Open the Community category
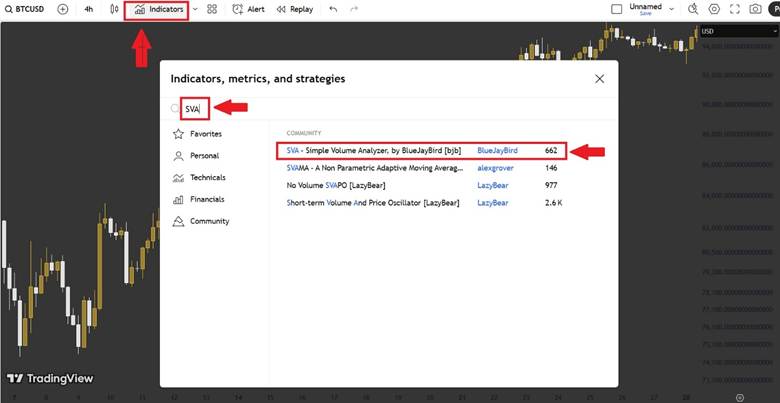 (200, 221)
